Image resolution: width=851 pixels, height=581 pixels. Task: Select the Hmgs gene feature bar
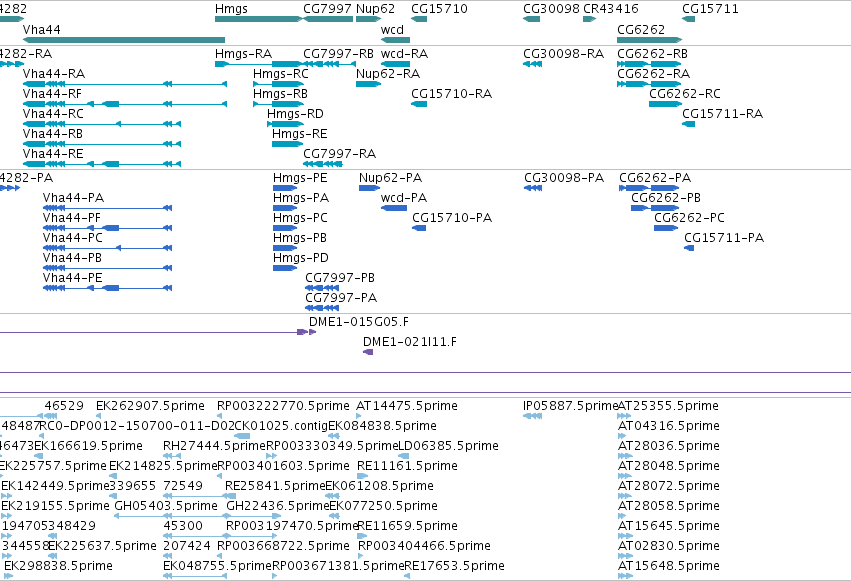coord(258,19)
